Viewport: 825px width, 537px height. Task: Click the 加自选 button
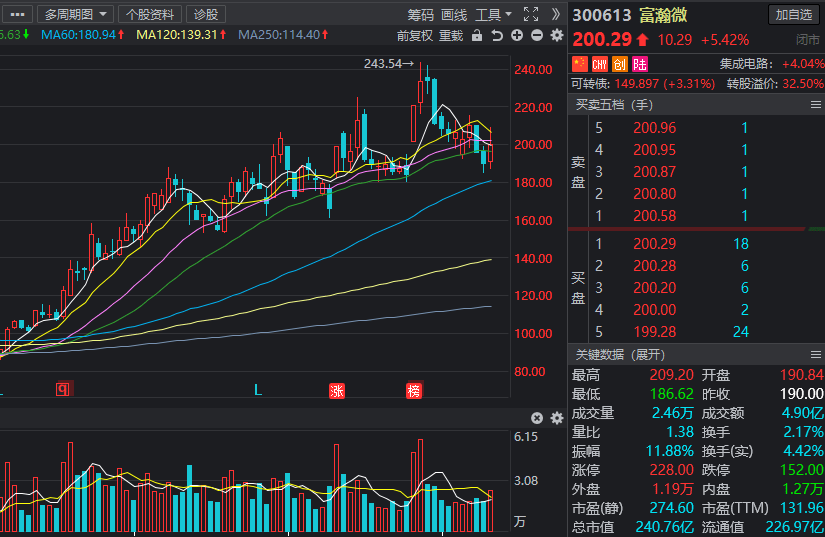794,15
